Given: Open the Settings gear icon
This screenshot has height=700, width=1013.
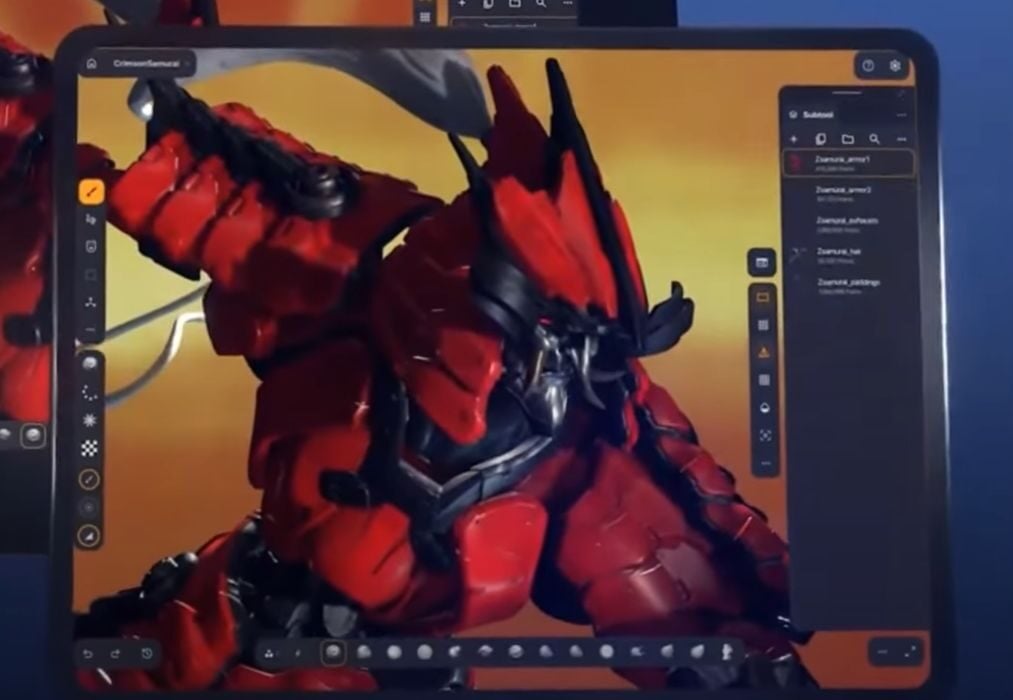Looking at the screenshot, I should point(895,65).
